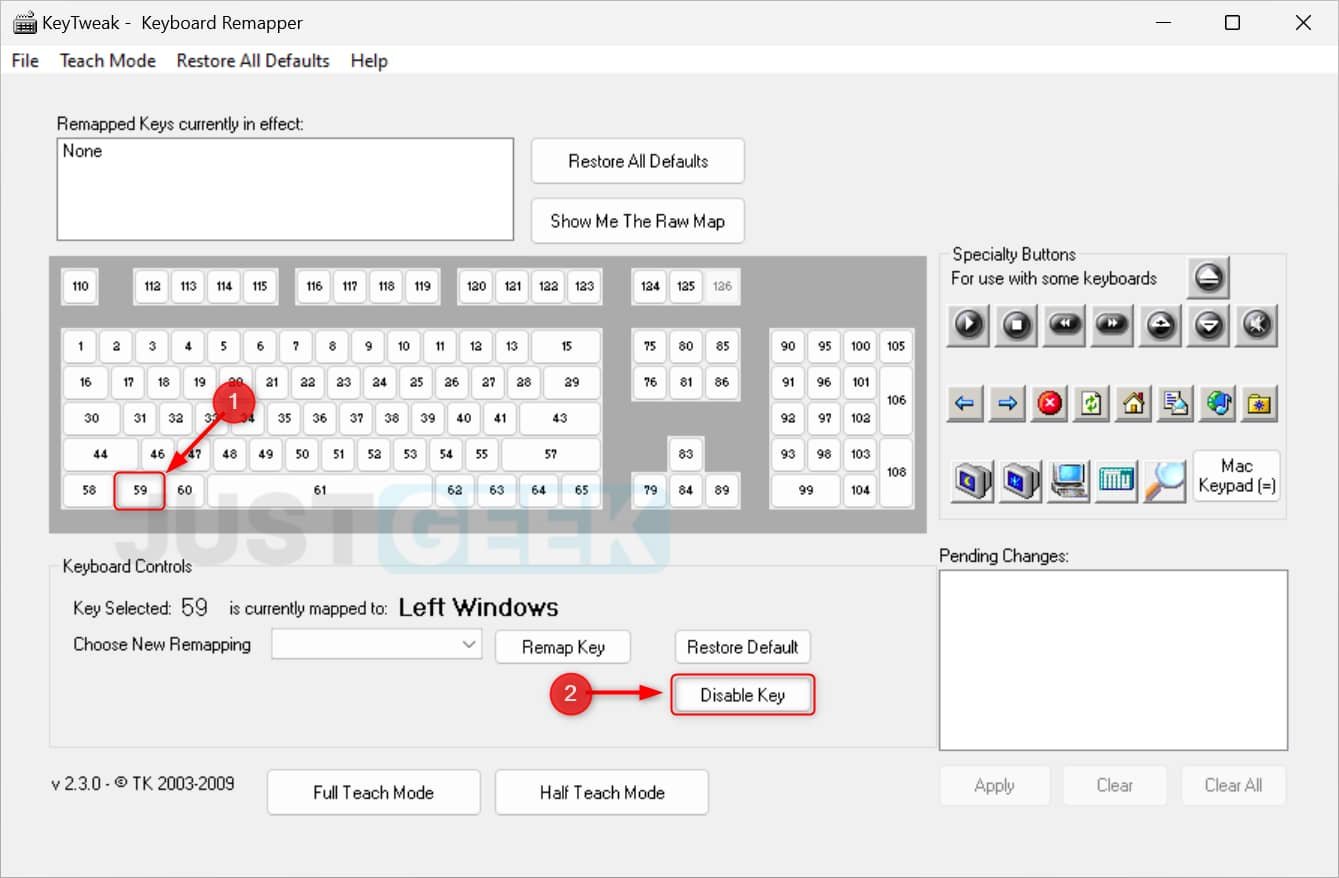Start Full Teach Mode
Image resolution: width=1339 pixels, height=878 pixels.
pyautogui.click(x=373, y=792)
